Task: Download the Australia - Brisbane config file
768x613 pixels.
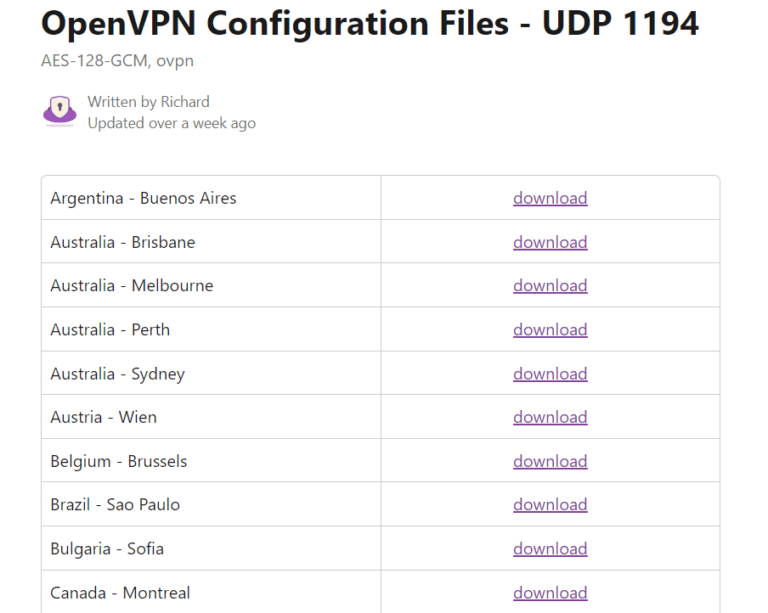Action: (550, 242)
